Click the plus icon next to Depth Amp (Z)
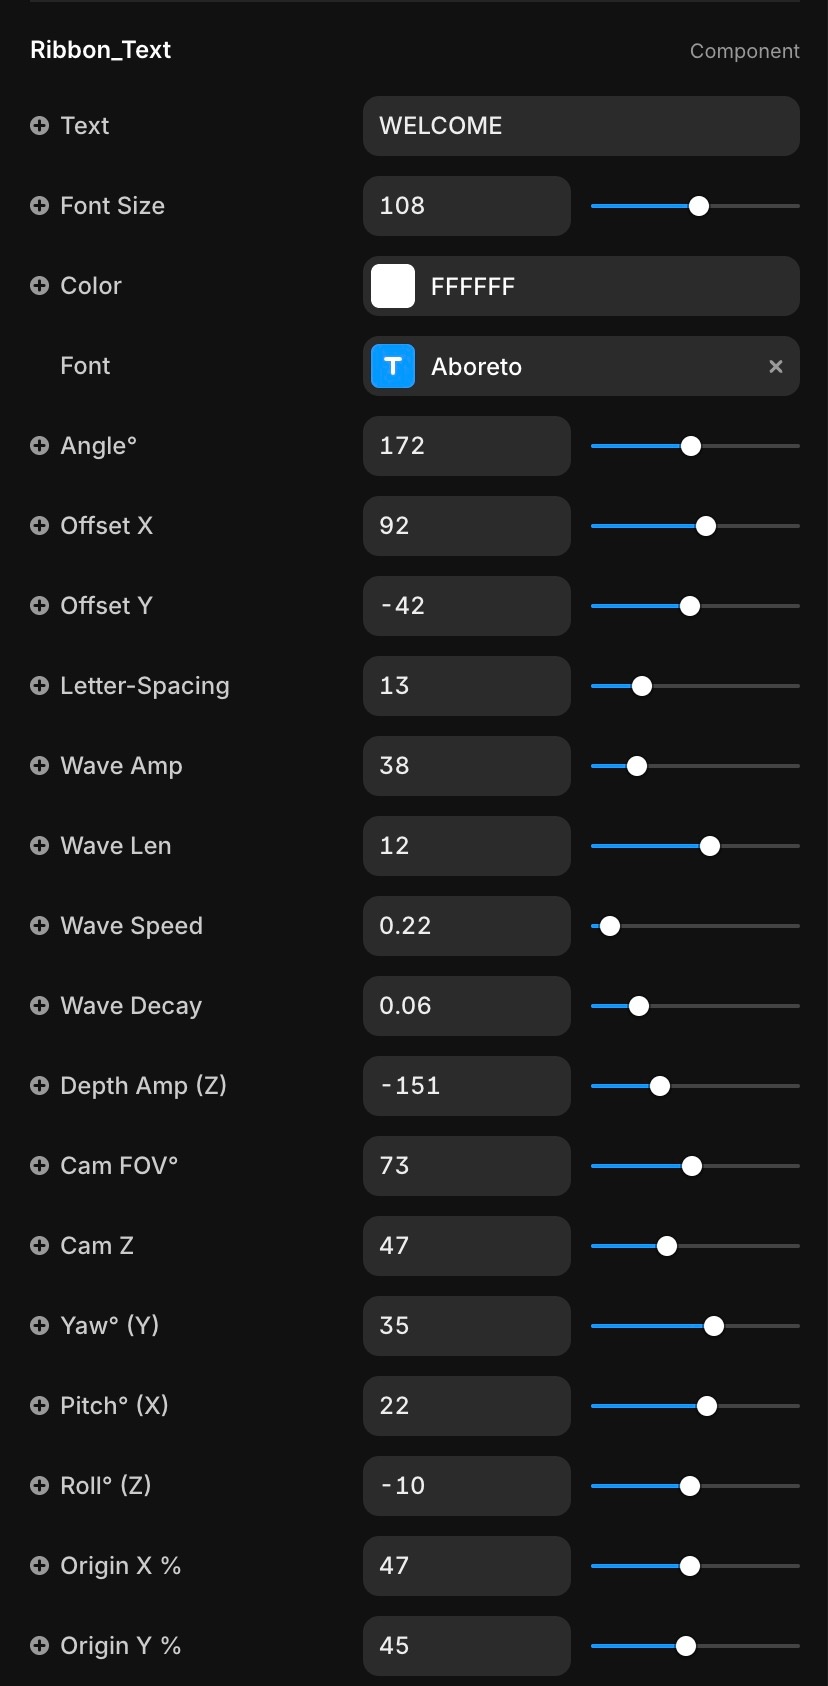 click(39, 1086)
